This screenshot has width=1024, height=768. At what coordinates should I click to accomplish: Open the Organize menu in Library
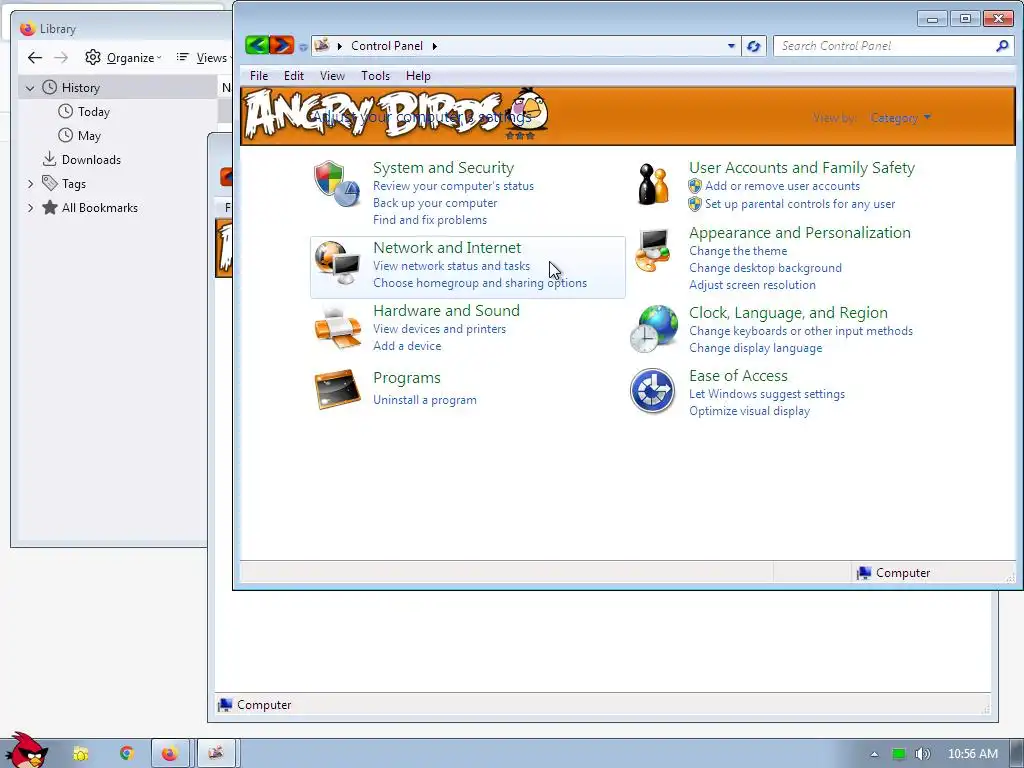pos(123,58)
